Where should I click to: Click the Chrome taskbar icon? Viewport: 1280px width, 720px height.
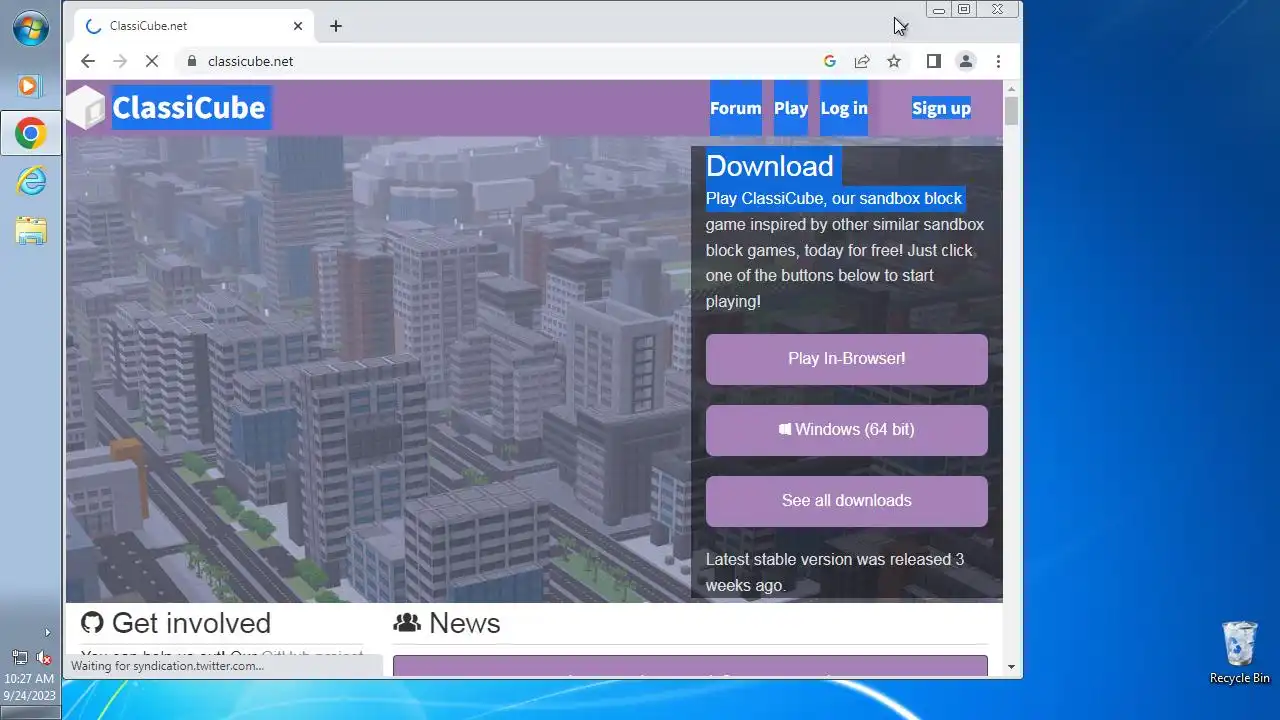coord(30,133)
